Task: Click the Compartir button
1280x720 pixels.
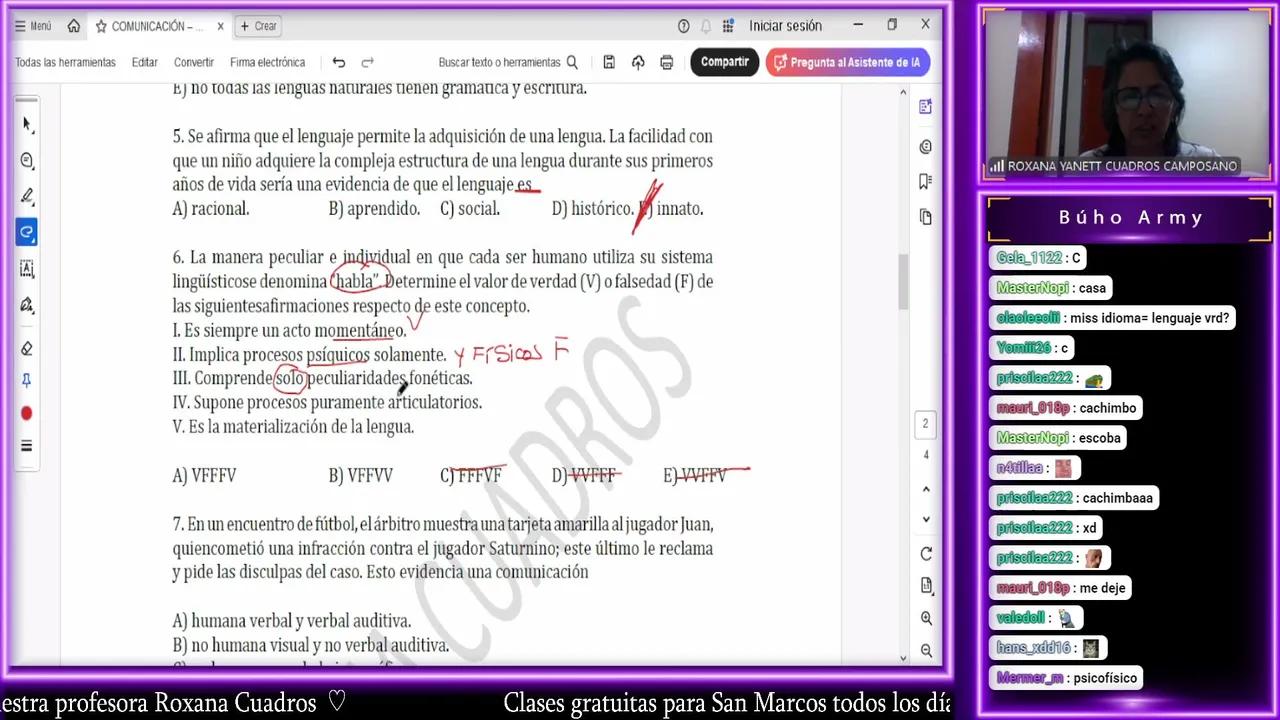Action: [725, 62]
